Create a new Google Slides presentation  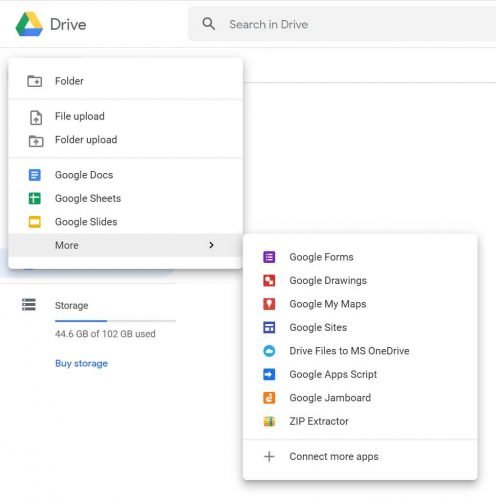pyautogui.click(x=125, y=222)
